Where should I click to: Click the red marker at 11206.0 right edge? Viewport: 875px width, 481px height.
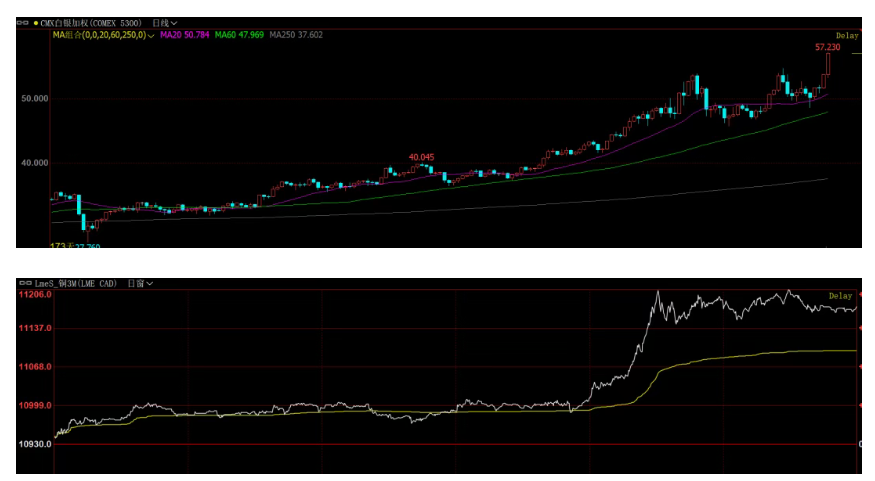tap(860, 294)
